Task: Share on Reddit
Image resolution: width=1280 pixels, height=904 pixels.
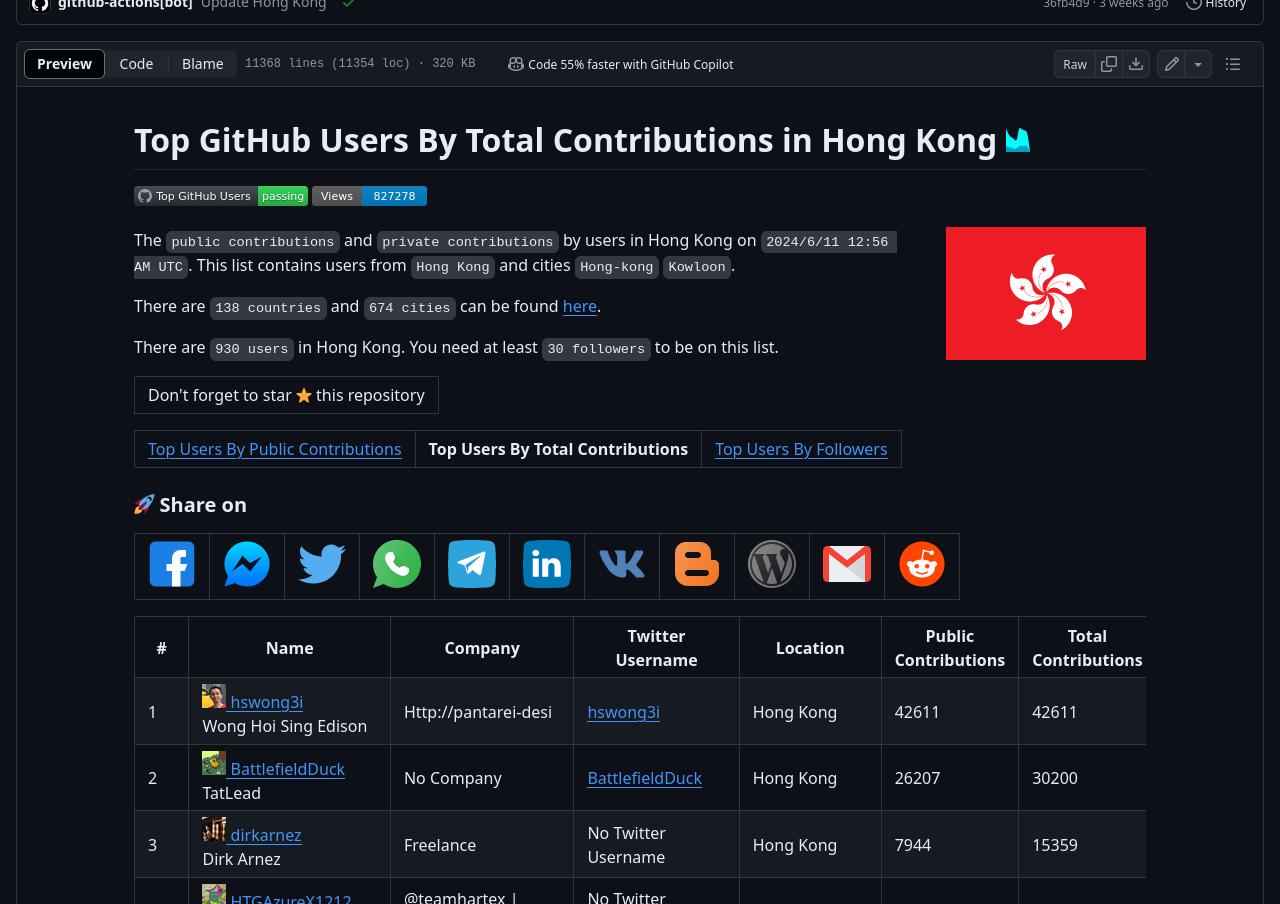Action: (922, 565)
